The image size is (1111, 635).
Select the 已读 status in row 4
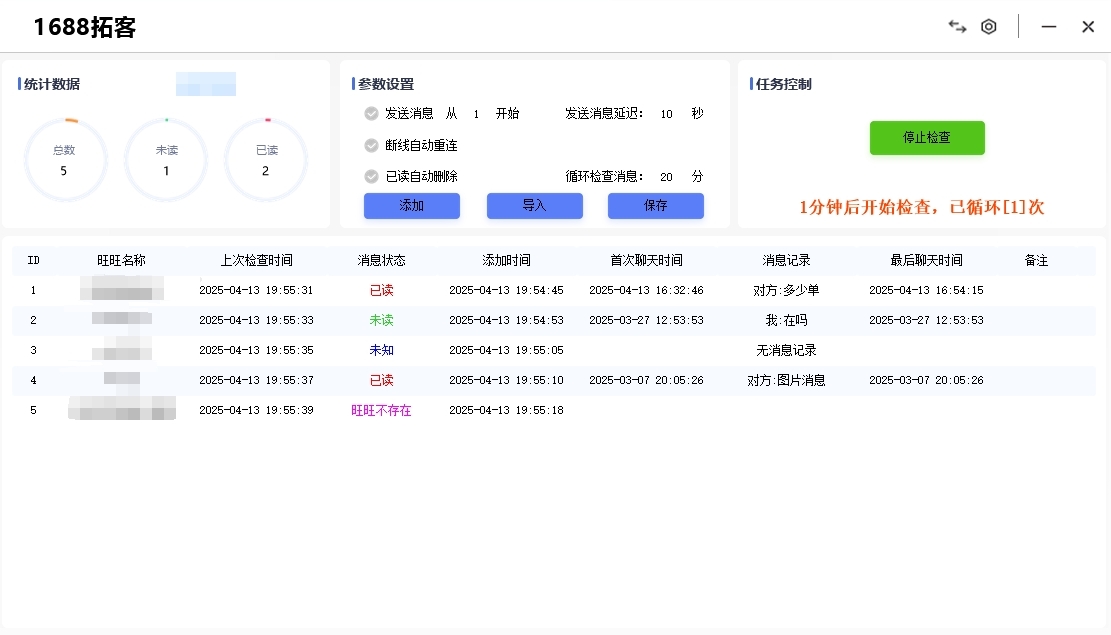click(381, 381)
